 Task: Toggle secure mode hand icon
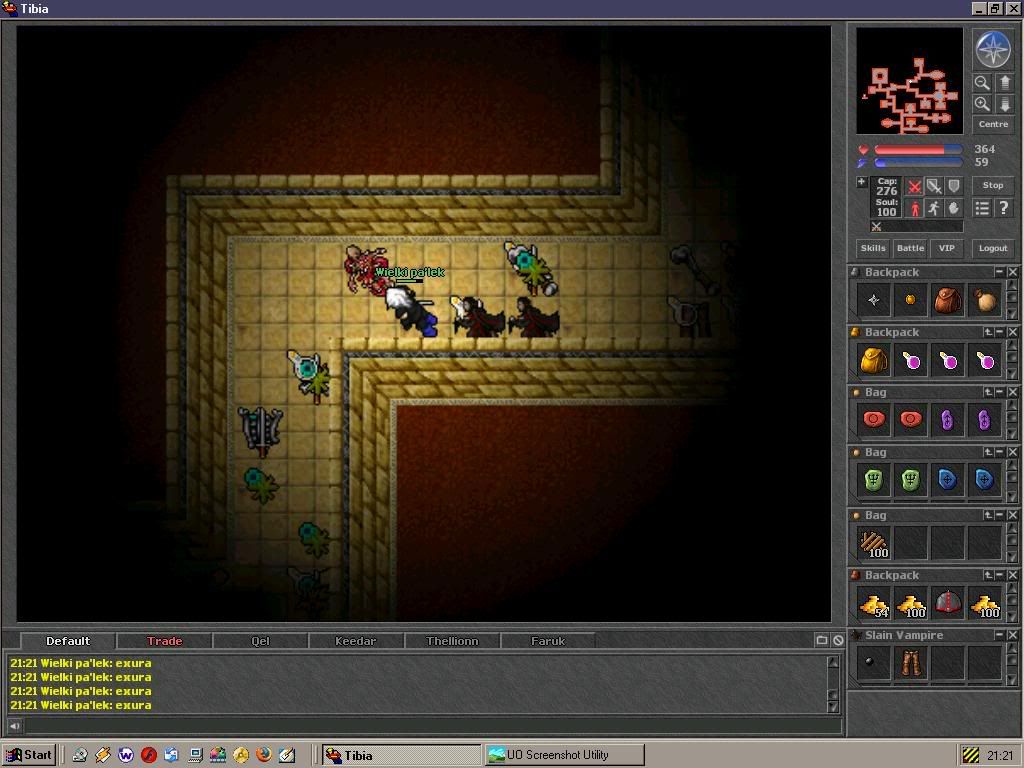[x=953, y=208]
